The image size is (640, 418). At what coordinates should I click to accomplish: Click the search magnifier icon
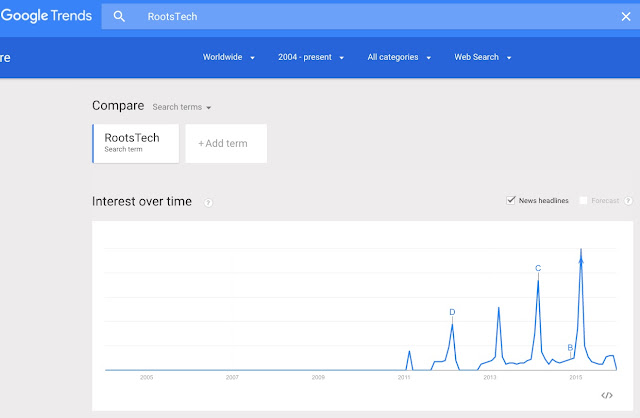pyautogui.click(x=119, y=17)
